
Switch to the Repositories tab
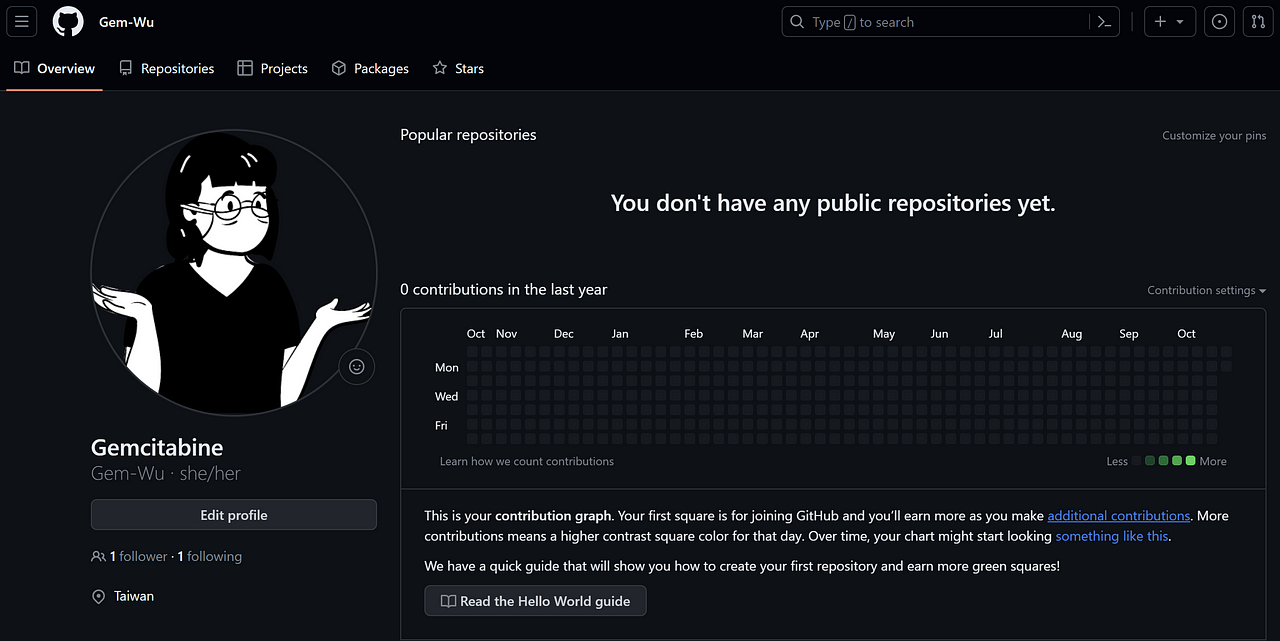[x=166, y=68]
